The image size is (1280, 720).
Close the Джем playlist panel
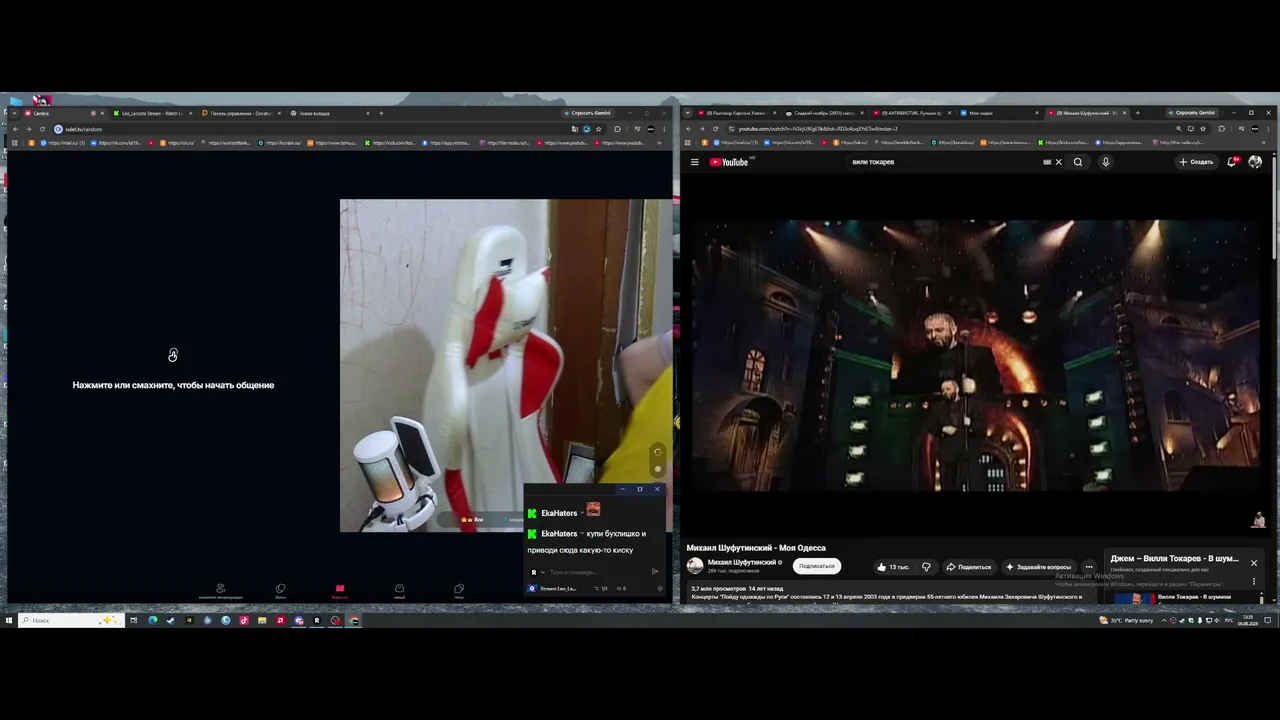1253,563
